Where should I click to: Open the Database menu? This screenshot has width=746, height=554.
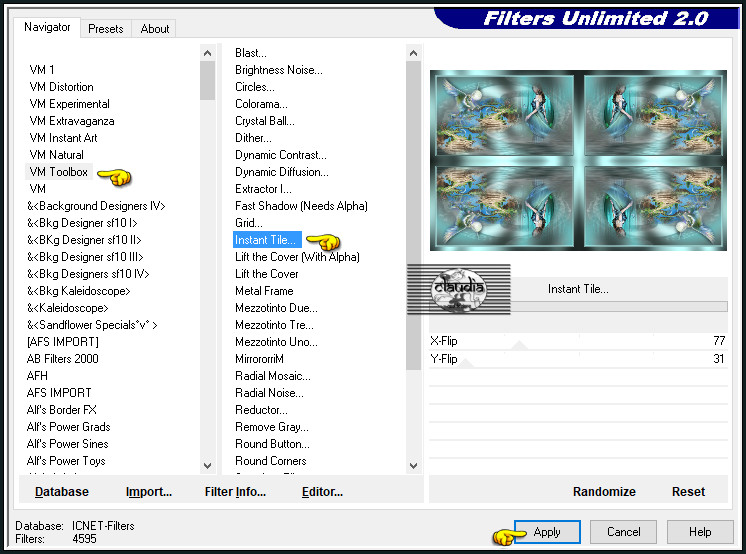coord(62,492)
